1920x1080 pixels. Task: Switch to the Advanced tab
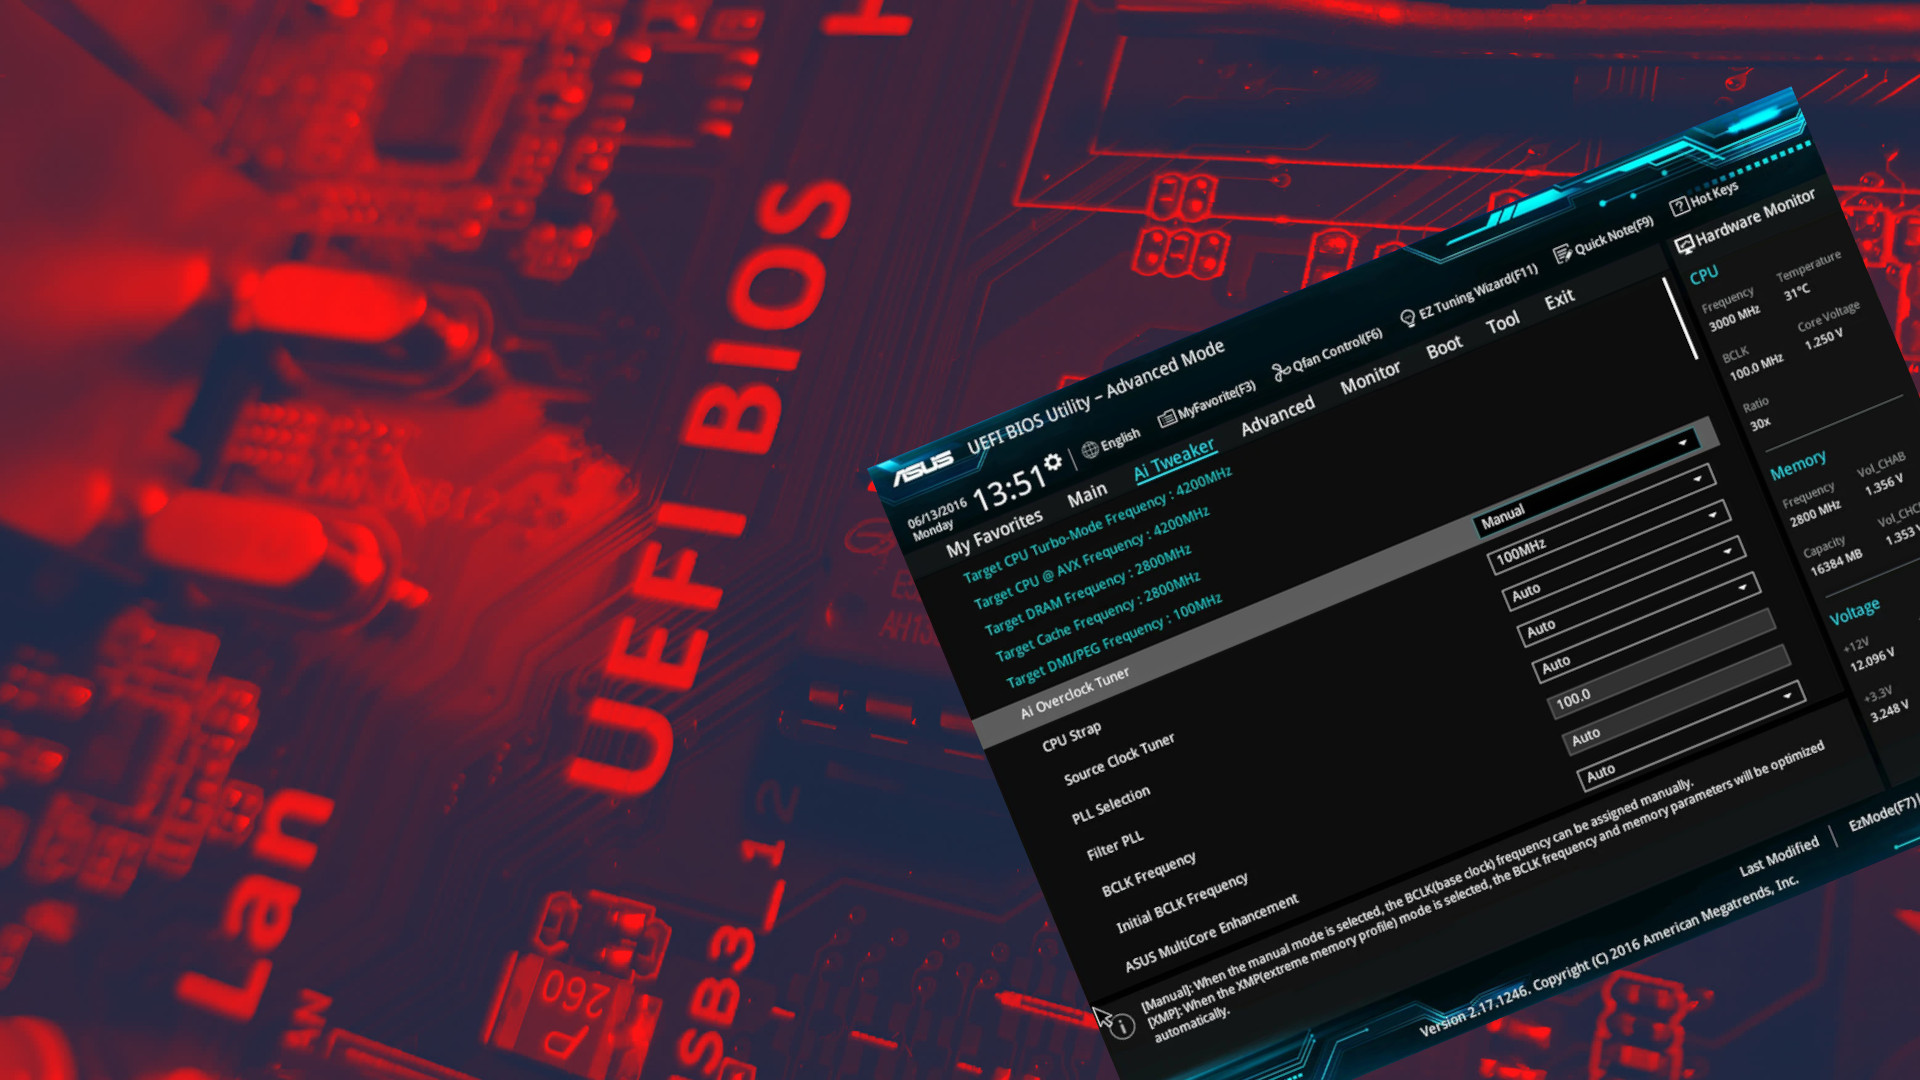pyautogui.click(x=1277, y=414)
